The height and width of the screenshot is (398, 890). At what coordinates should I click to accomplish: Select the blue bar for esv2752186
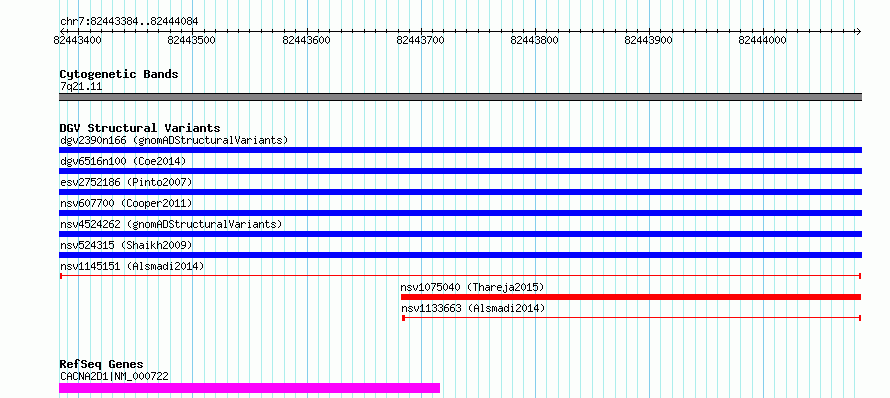[x=460, y=192]
